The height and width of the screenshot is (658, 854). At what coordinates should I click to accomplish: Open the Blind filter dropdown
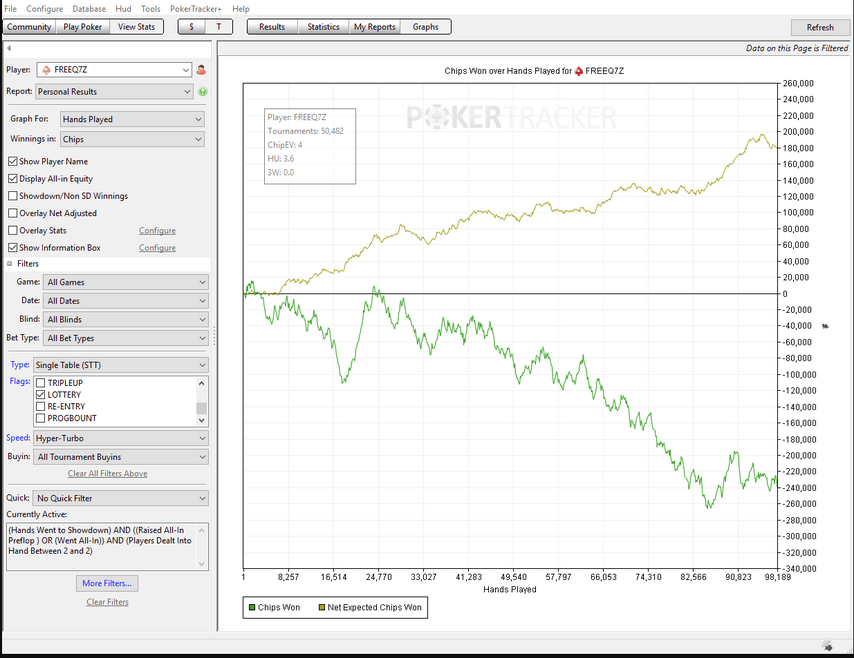coord(126,319)
